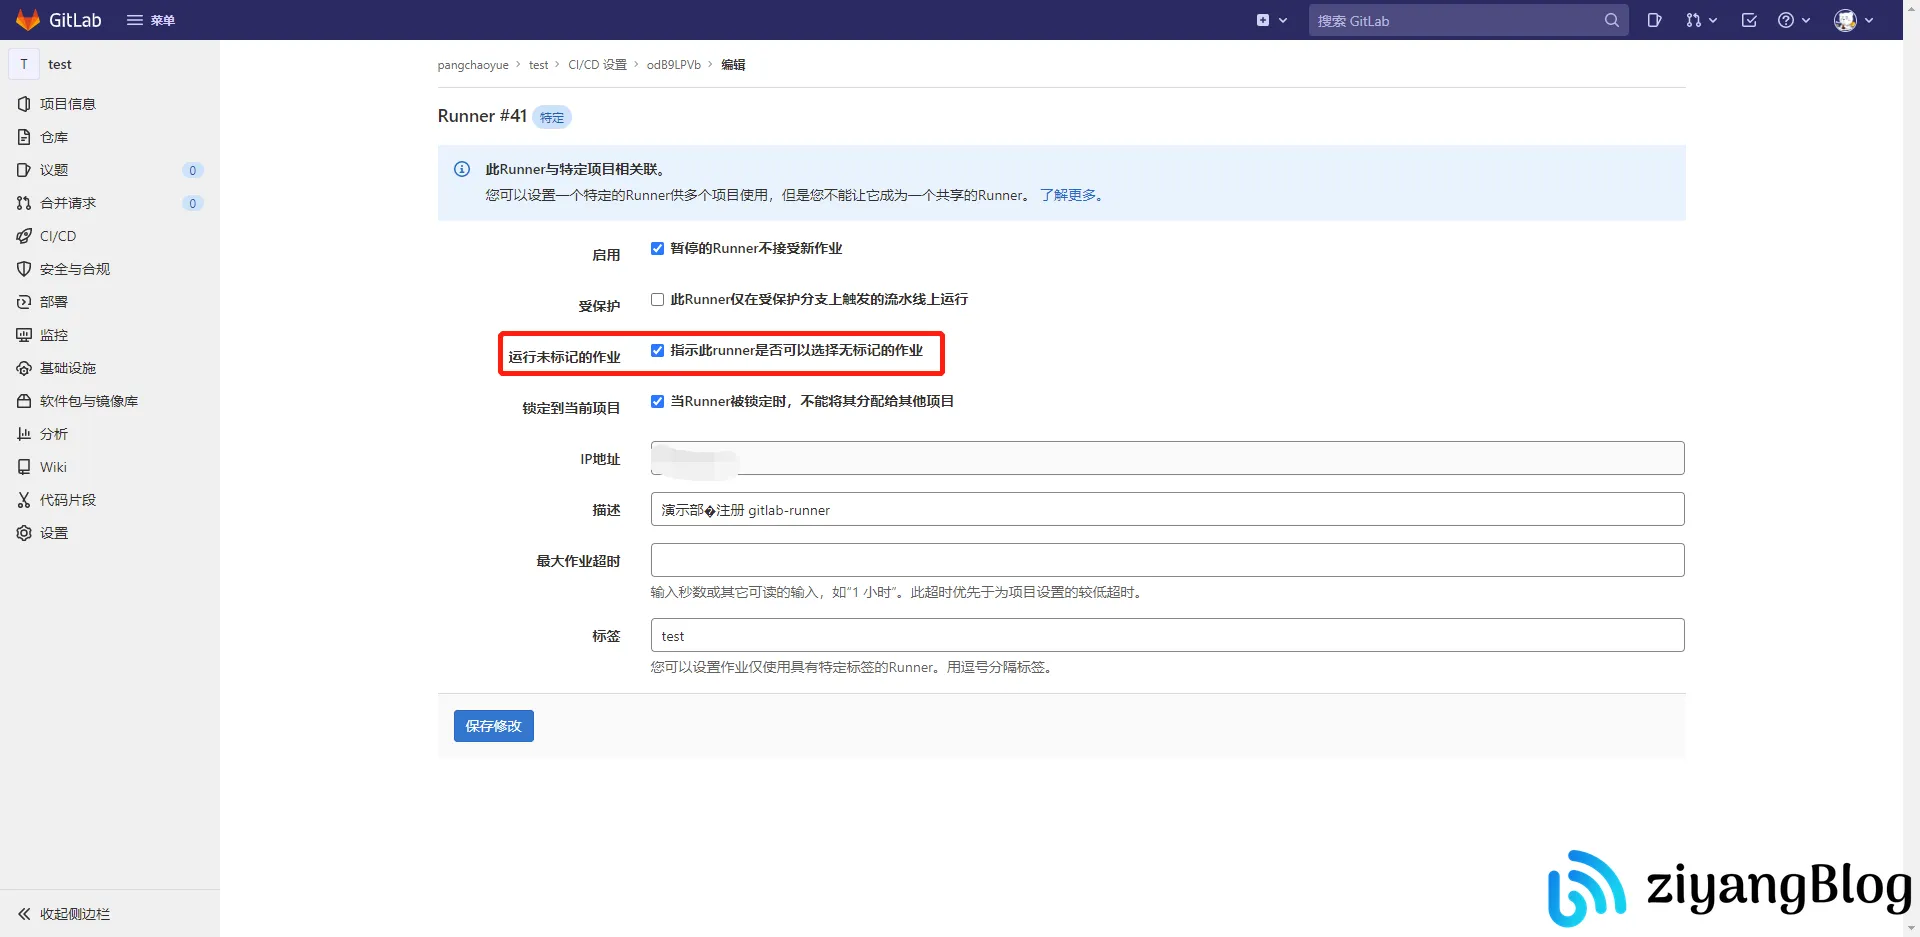
Task: Collapse the sidebar via 收起侧边栏
Action: (x=62, y=913)
